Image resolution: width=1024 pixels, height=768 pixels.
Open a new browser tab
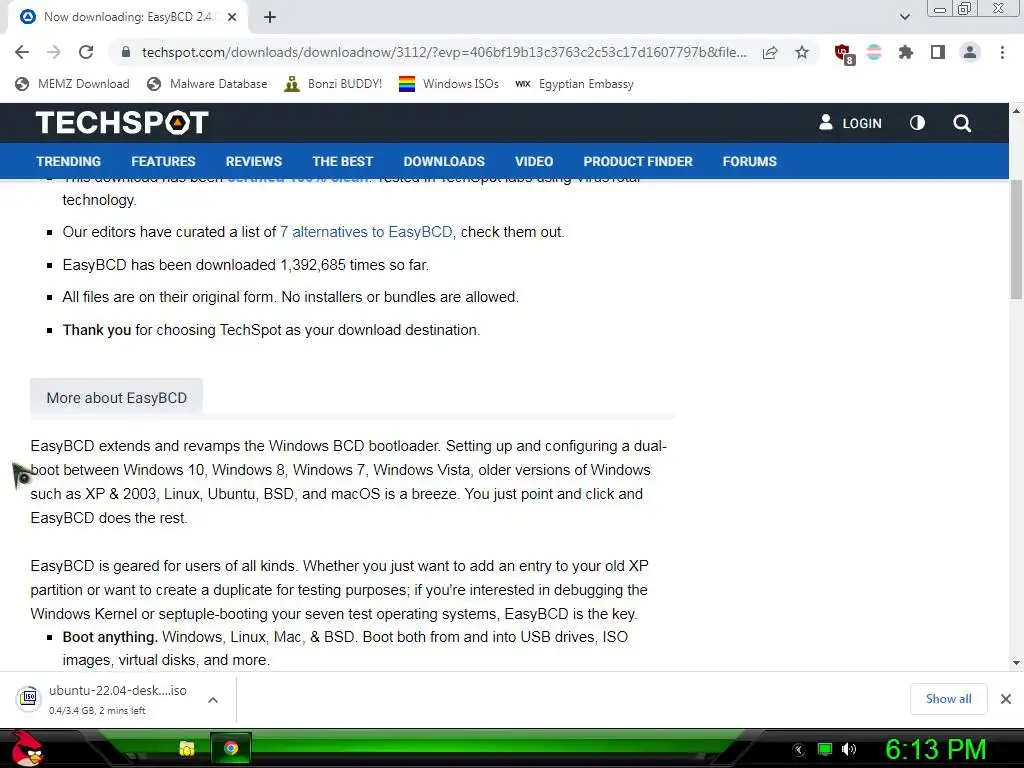click(270, 18)
